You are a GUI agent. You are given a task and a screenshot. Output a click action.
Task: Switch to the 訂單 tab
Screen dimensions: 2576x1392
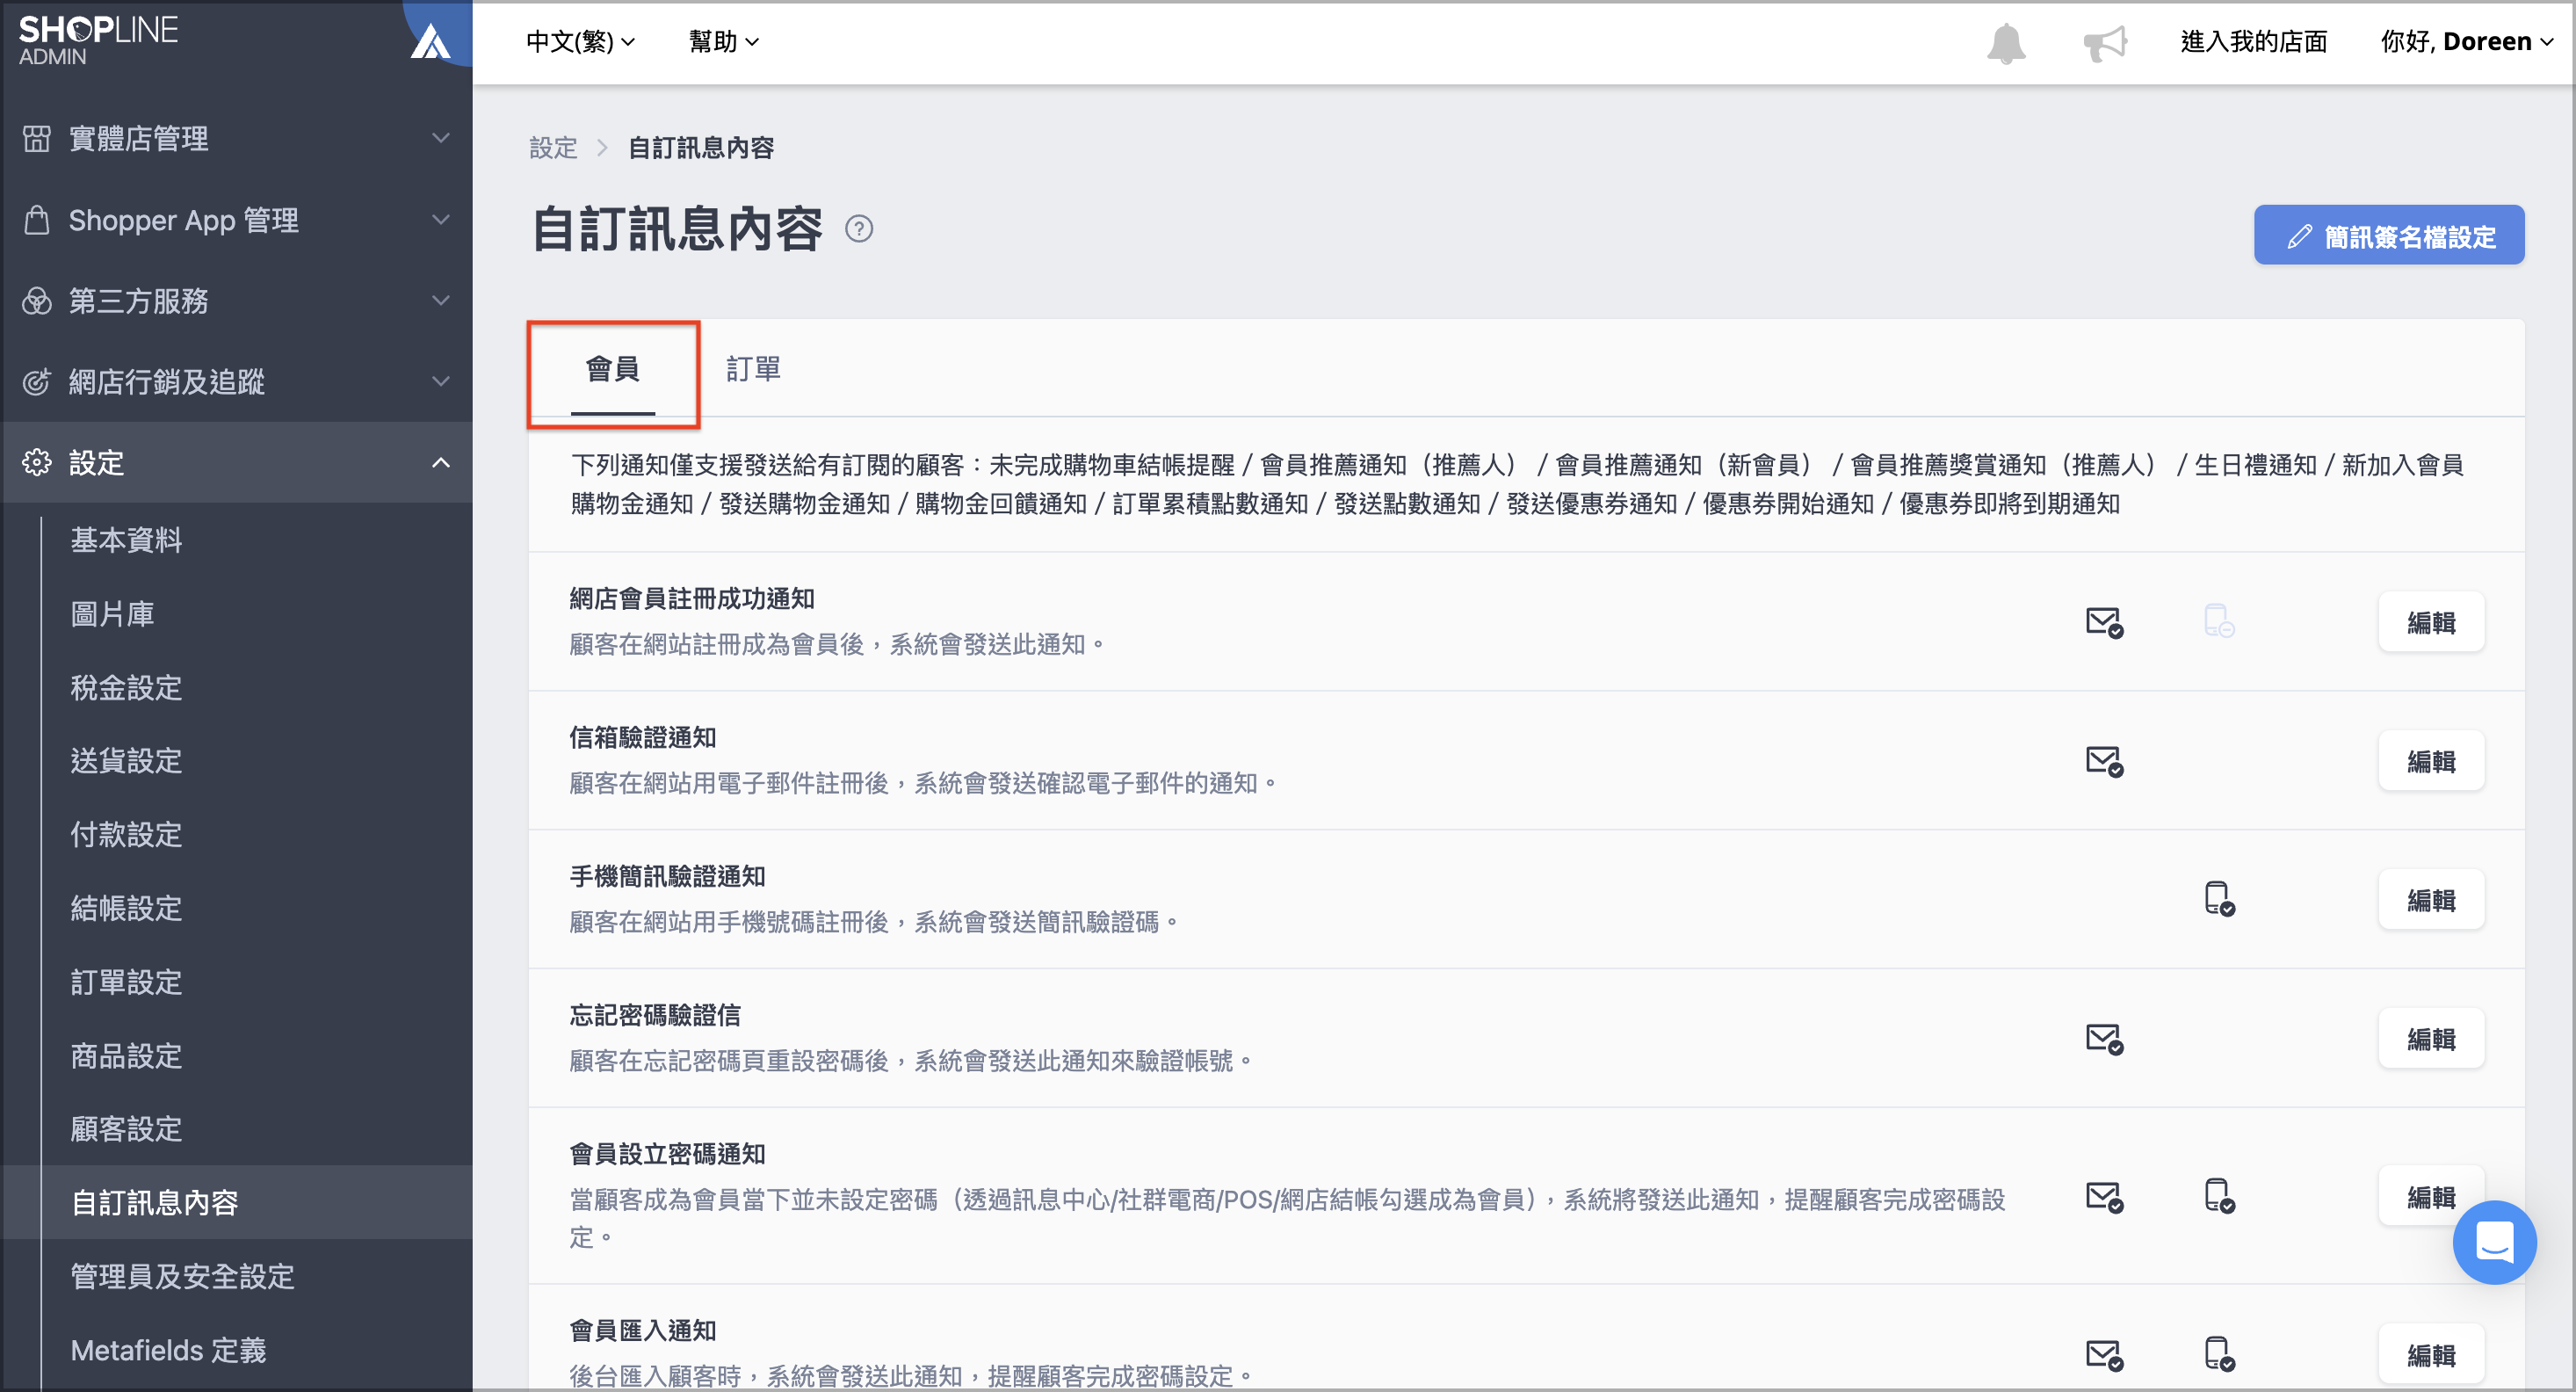pos(753,370)
